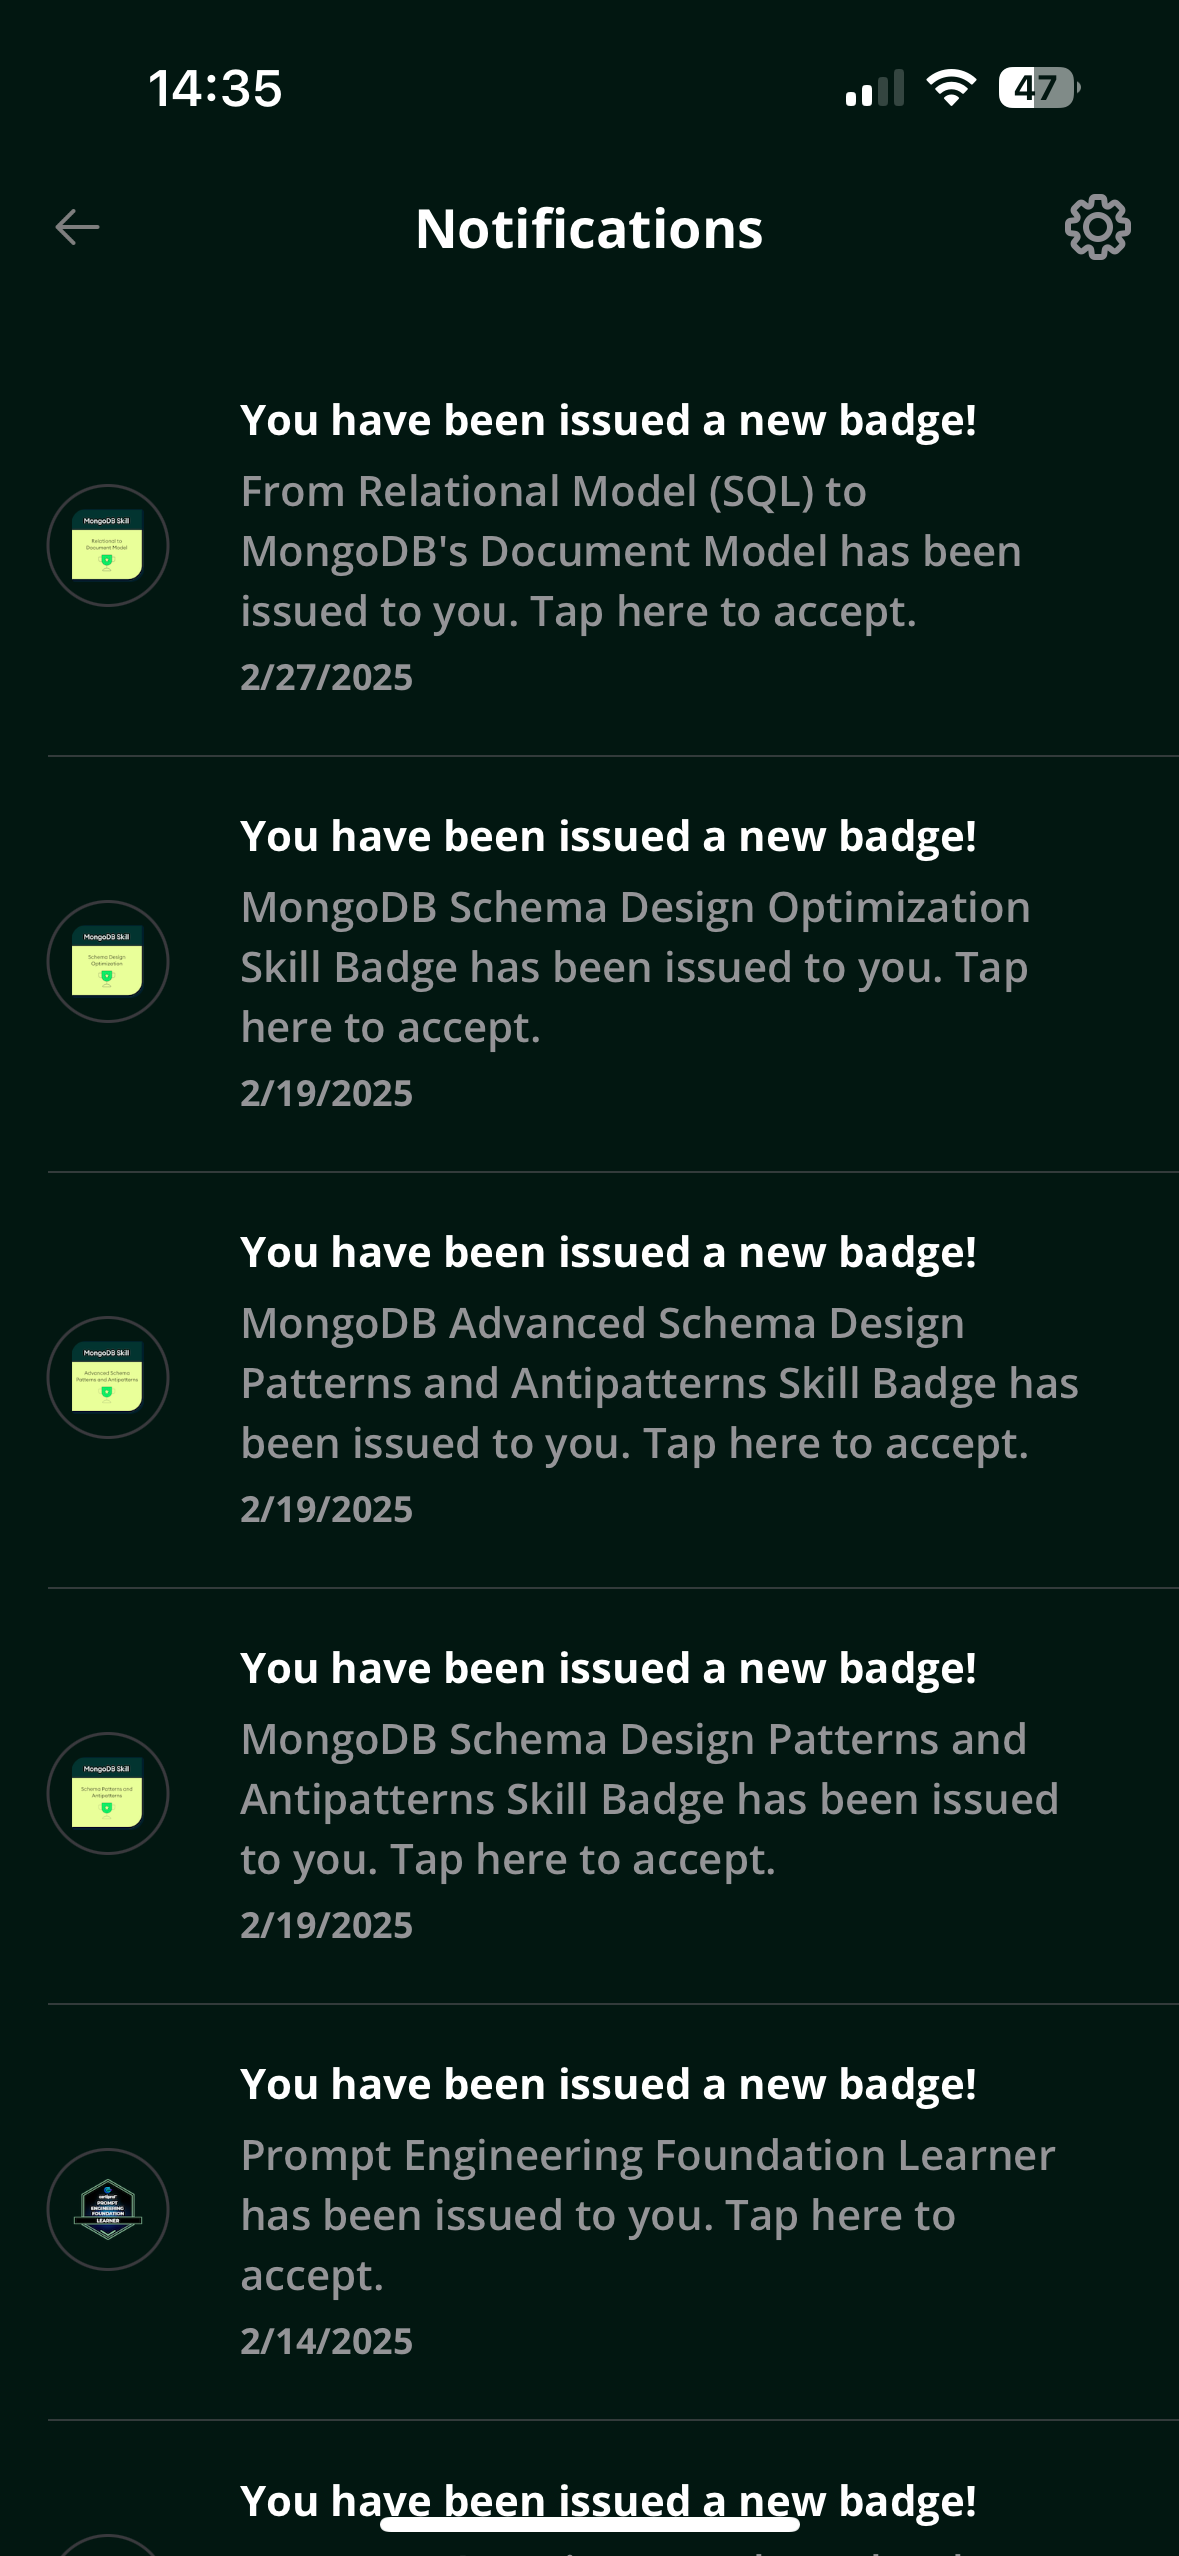This screenshot has height=2556, width=1179.
Task: Accept the Prompt Engineering Foundation Learner badge
Action: (647, 2216)
